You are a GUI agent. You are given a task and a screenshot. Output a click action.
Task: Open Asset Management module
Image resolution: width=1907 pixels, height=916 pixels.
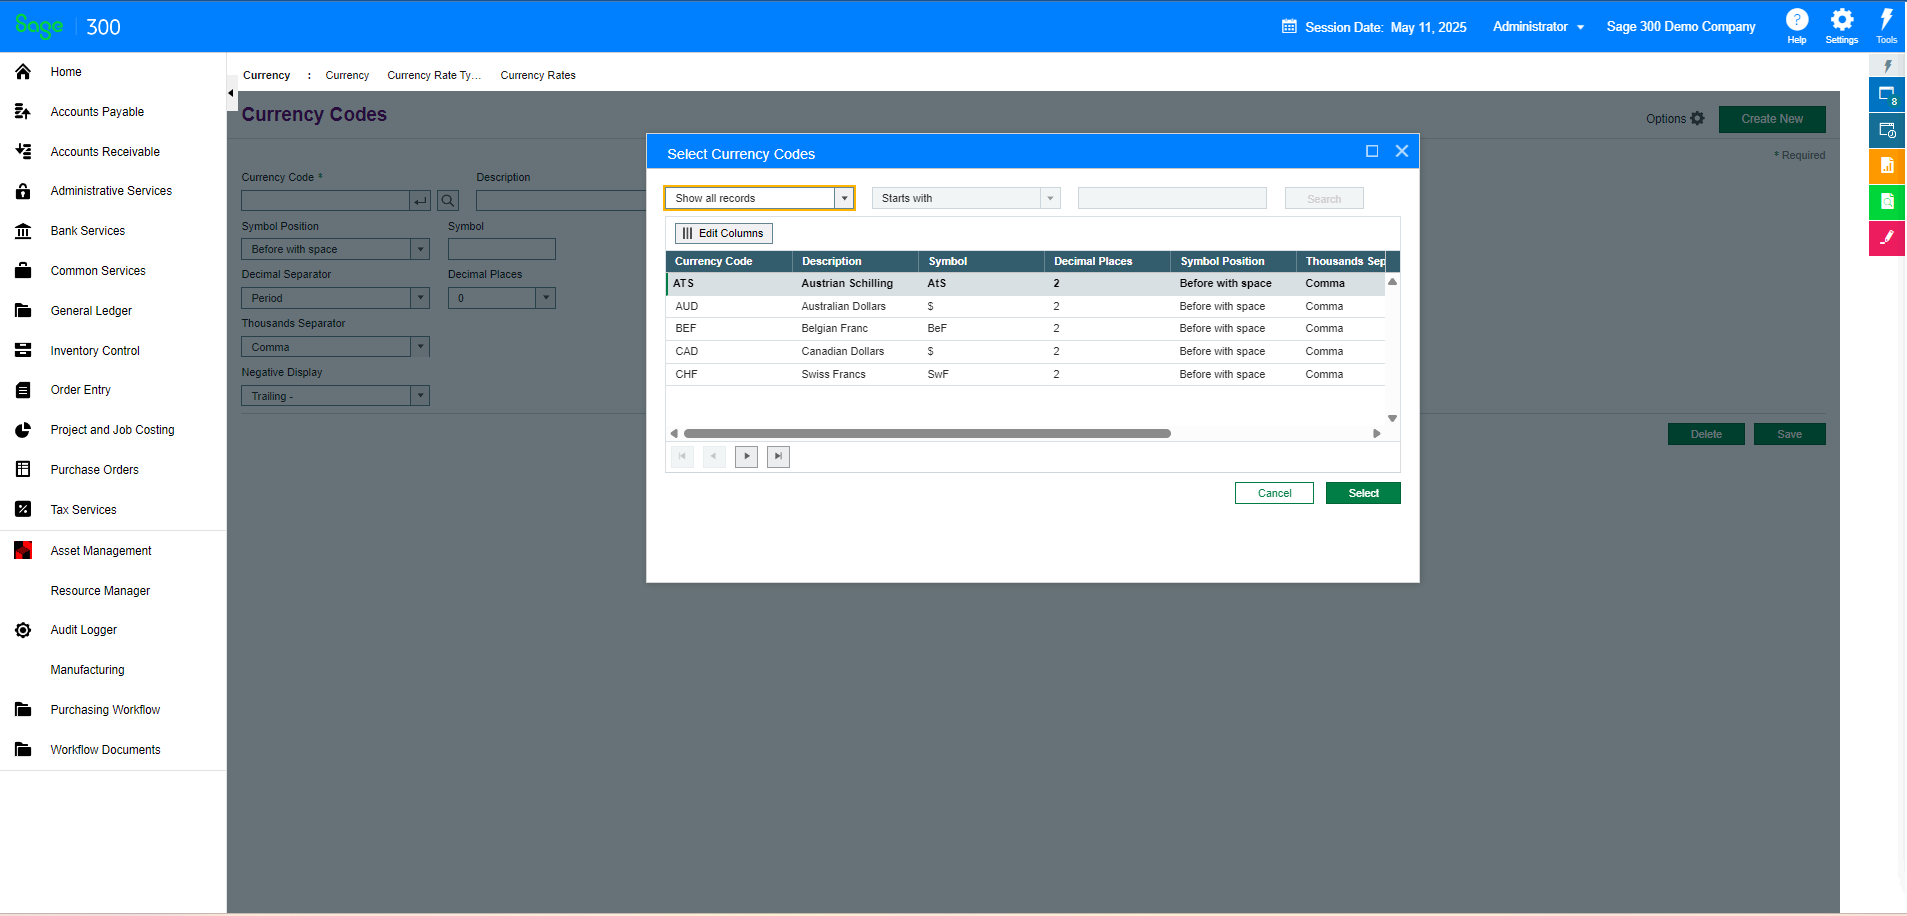coord(101,551)
